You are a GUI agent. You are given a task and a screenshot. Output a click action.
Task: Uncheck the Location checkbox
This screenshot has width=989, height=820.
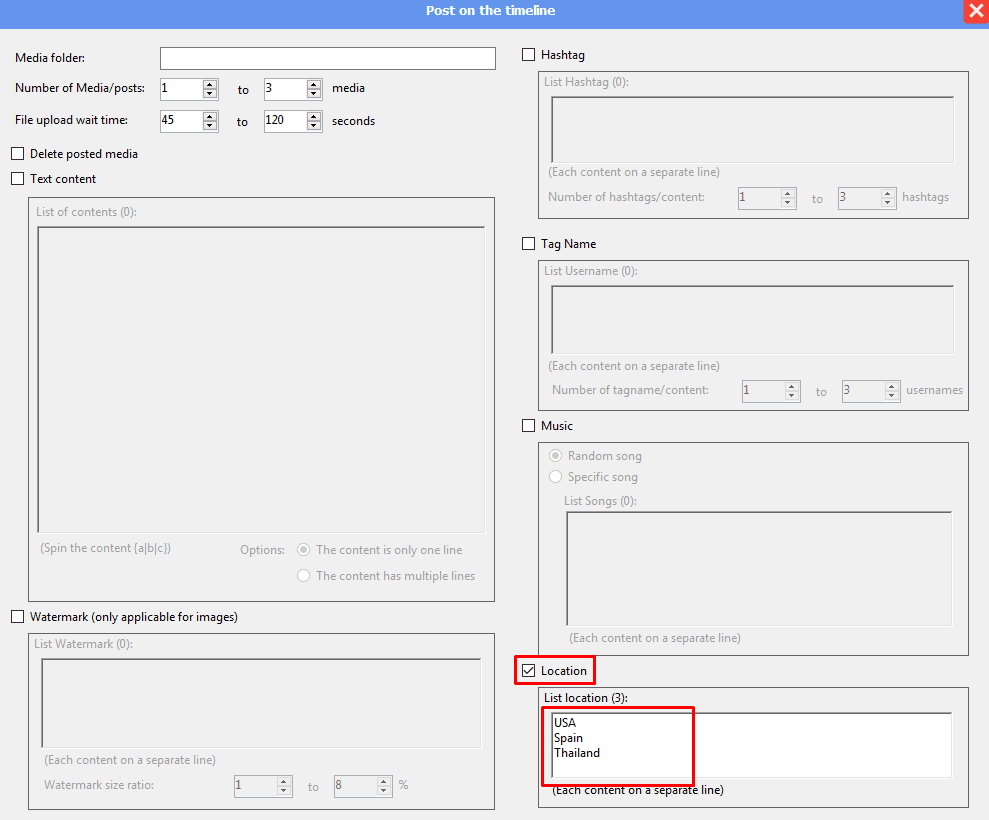(529, 670)
